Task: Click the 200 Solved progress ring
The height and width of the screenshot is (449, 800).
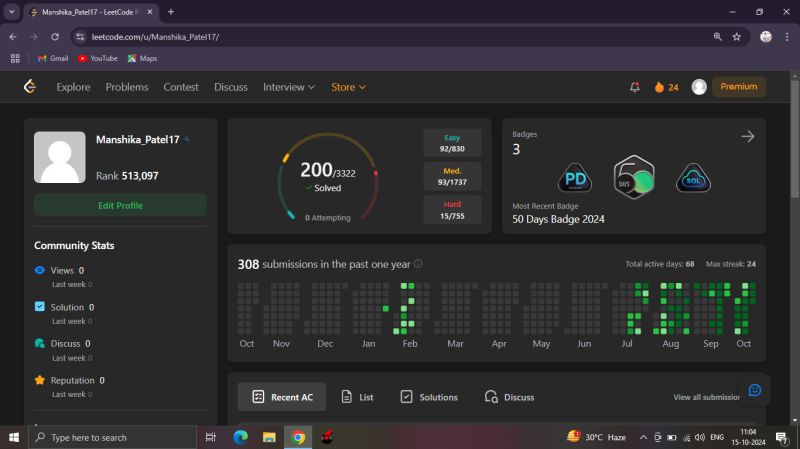Action: [328, 178]
